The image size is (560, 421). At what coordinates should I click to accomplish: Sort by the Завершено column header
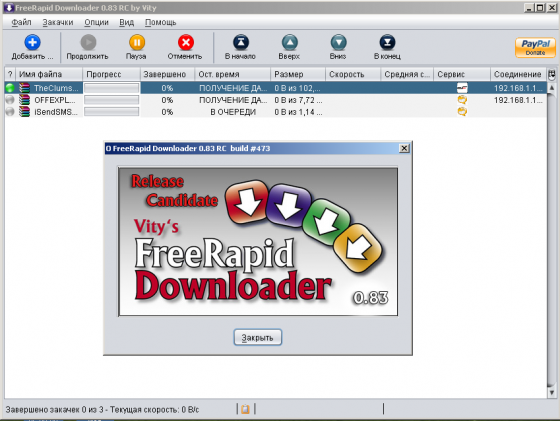168,74
